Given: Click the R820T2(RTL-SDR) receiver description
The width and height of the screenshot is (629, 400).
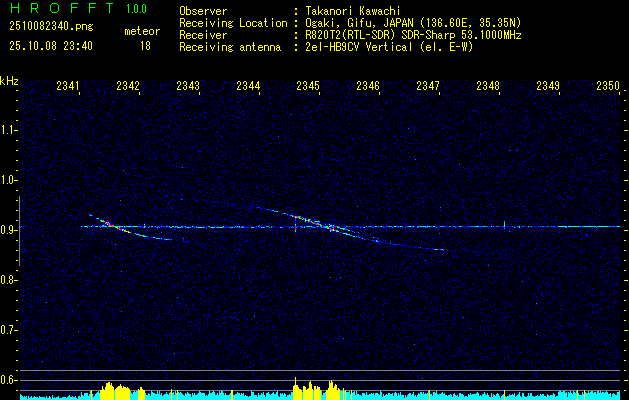Looking at the screenshot, I should tap(413, 35).
